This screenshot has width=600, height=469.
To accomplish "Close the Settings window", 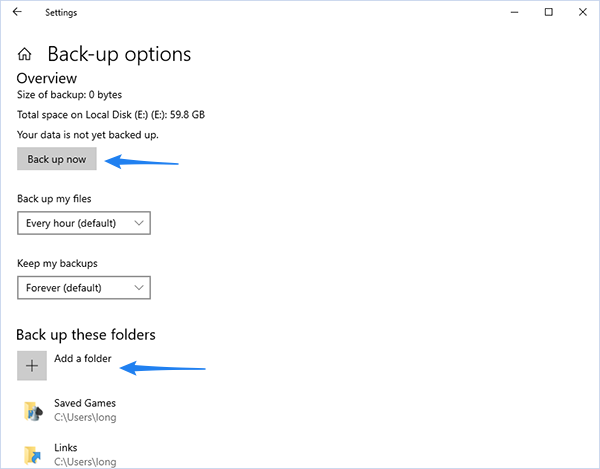I will tap(582, 12).
